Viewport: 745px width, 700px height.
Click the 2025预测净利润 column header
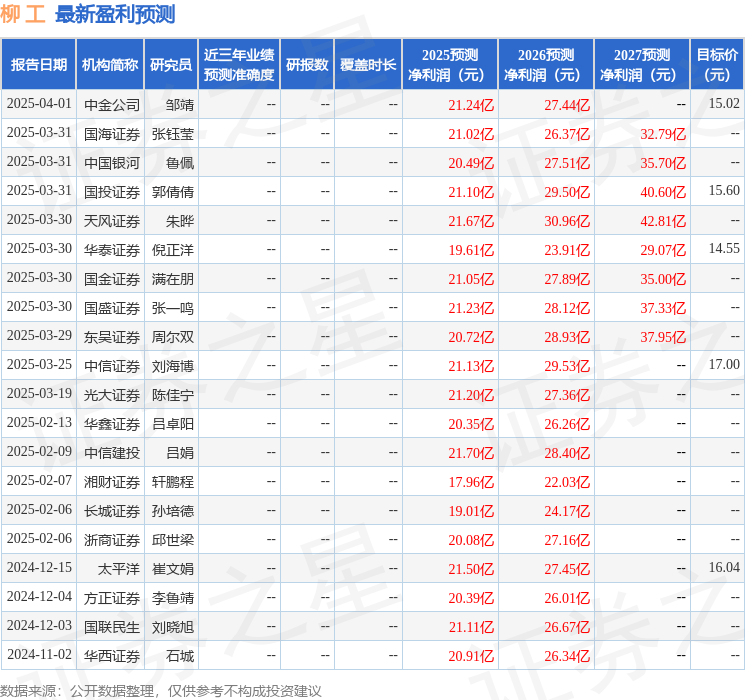click(450, 65)
